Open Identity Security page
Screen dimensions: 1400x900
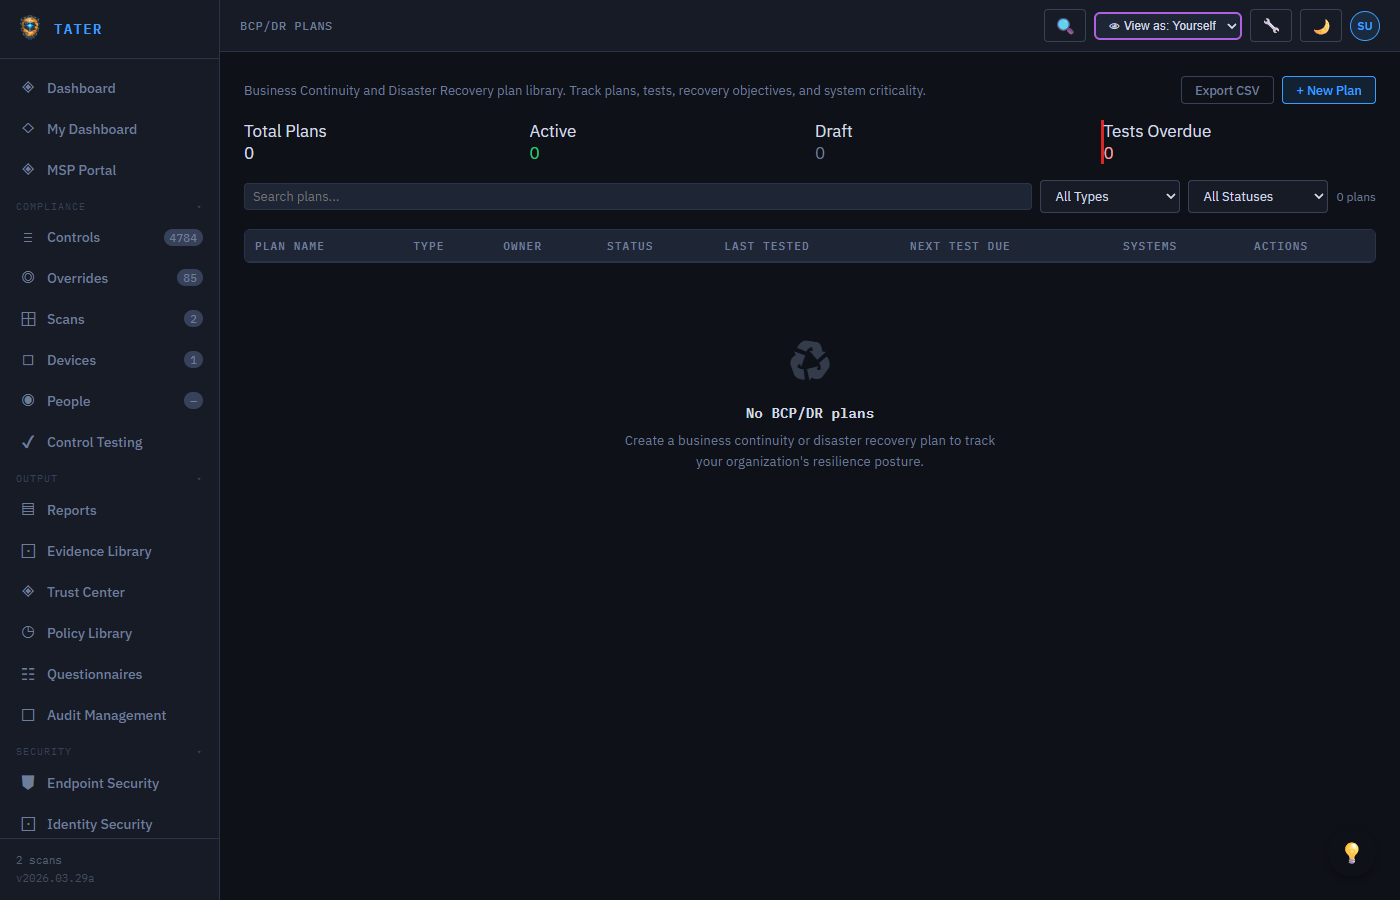(110, 824)
